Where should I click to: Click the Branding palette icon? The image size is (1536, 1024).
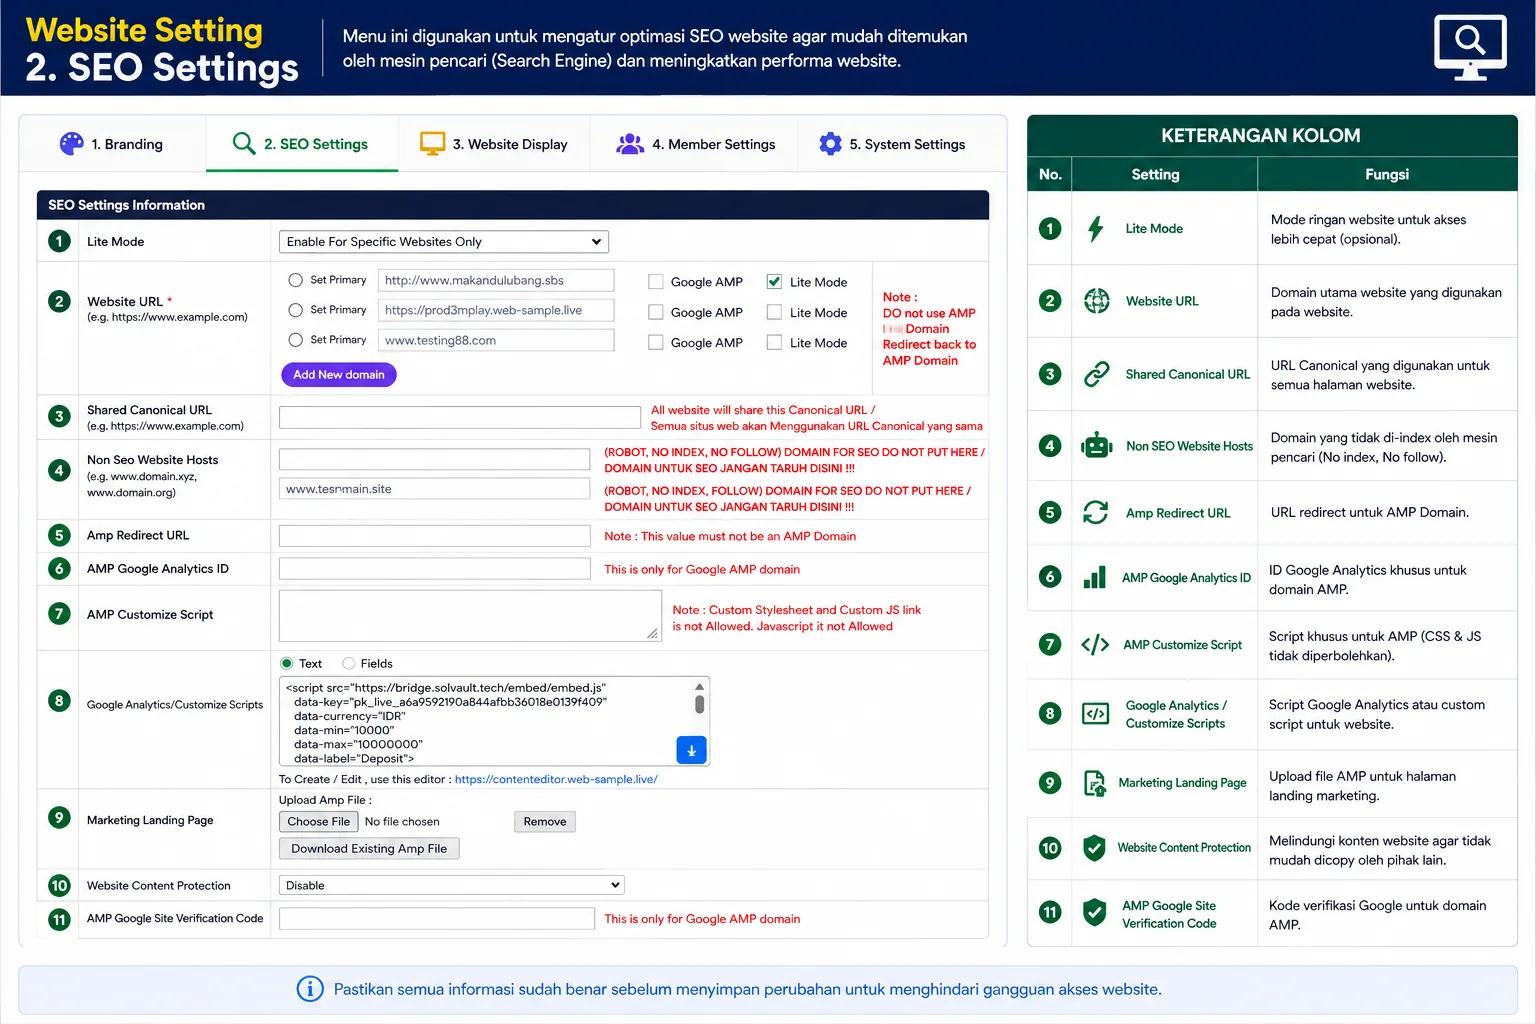[x=72, y=144]
